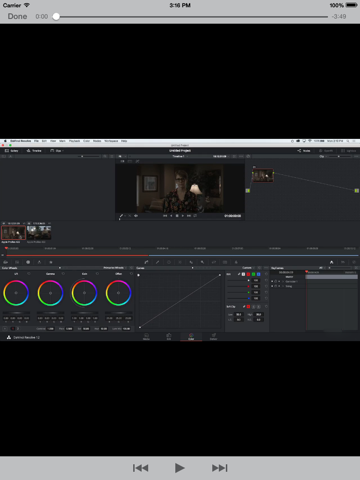
Task: Open the Color page tab
Action: click(191, 336)
